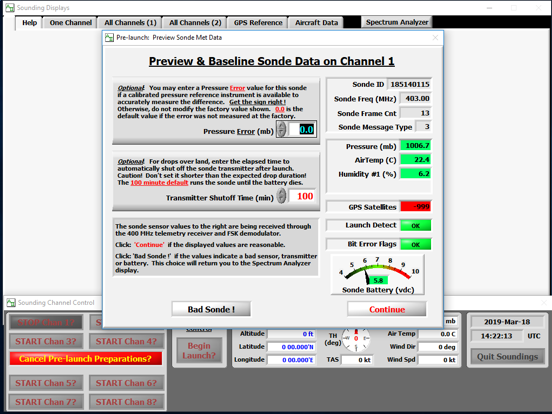
Task: Click the underlined Error link in instructions
Action: (x=237, y=88)
